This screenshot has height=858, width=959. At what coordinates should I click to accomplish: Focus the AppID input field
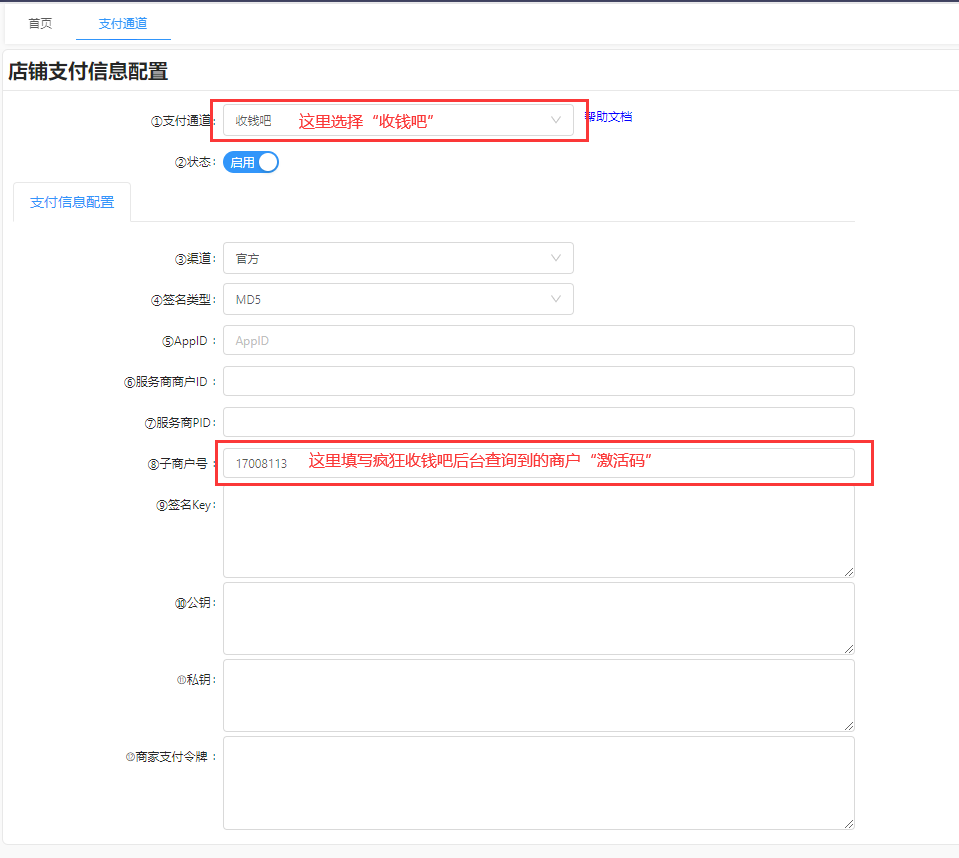tap(539, 340)
